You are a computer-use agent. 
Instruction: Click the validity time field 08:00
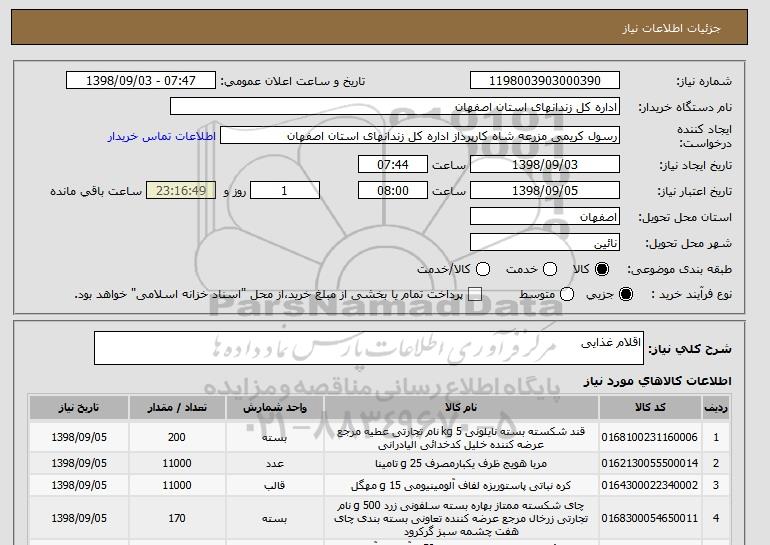[x=393, y=191]
